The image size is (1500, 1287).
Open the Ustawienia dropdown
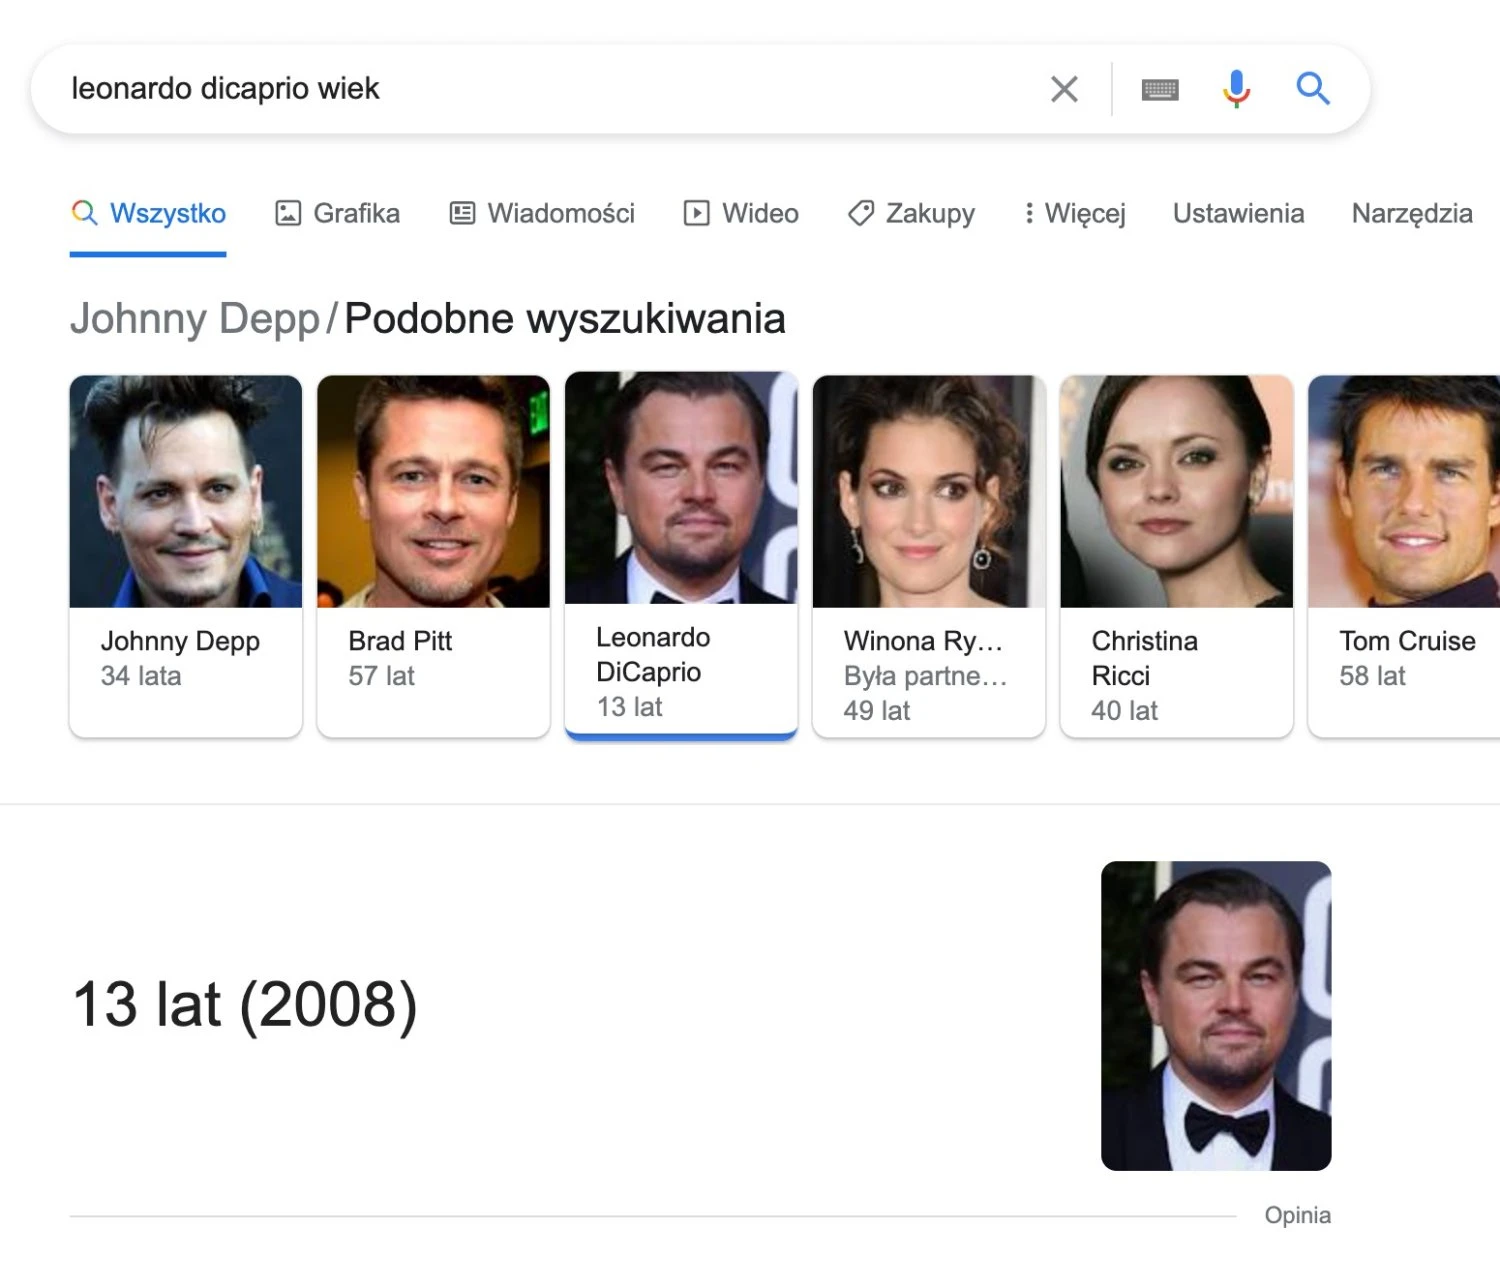click(x=1238, y=214)
